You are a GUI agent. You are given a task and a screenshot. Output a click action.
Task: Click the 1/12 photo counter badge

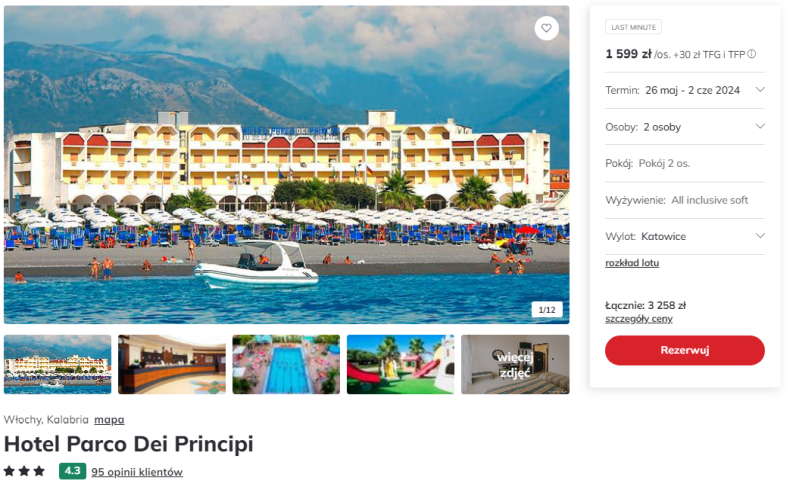(x=547, y=310)
